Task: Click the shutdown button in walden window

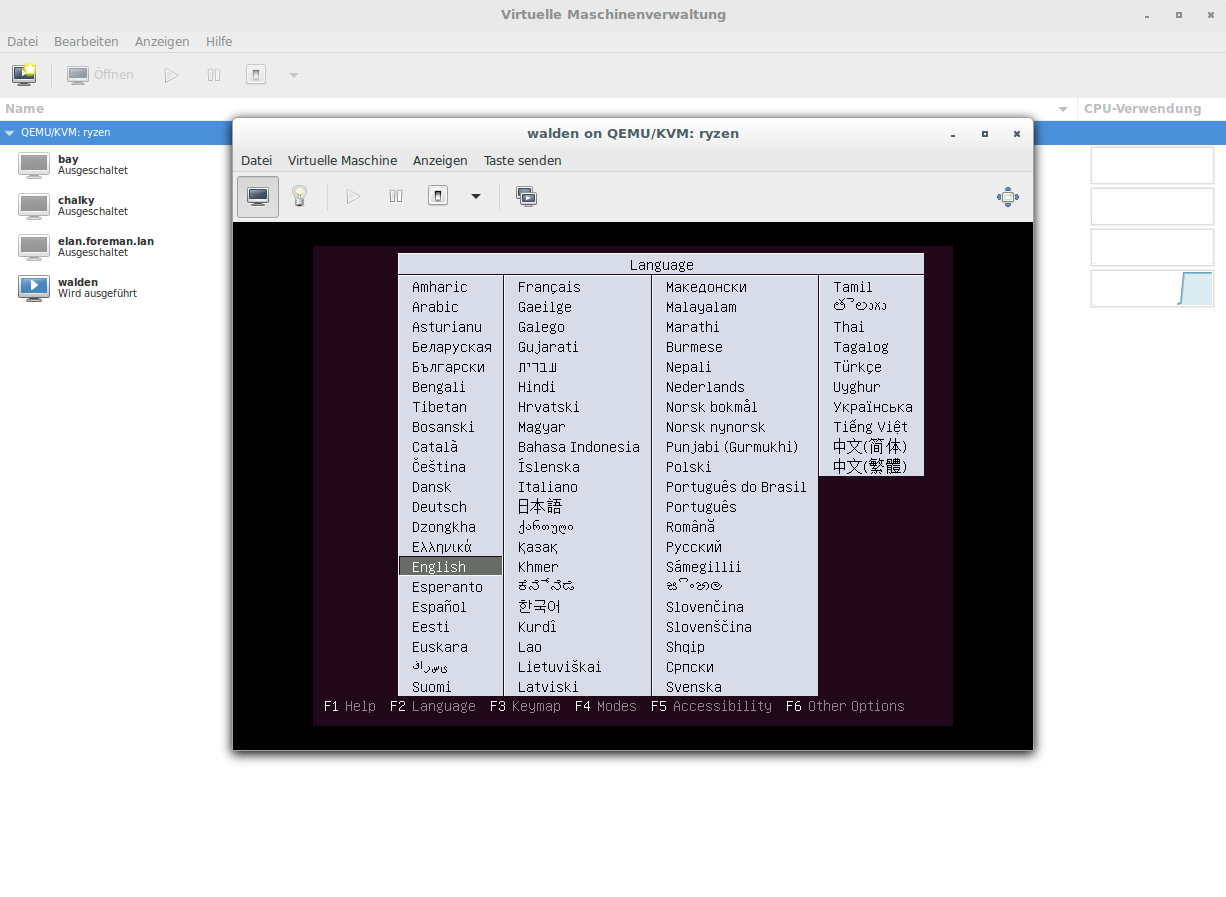Action: (438, 197)
